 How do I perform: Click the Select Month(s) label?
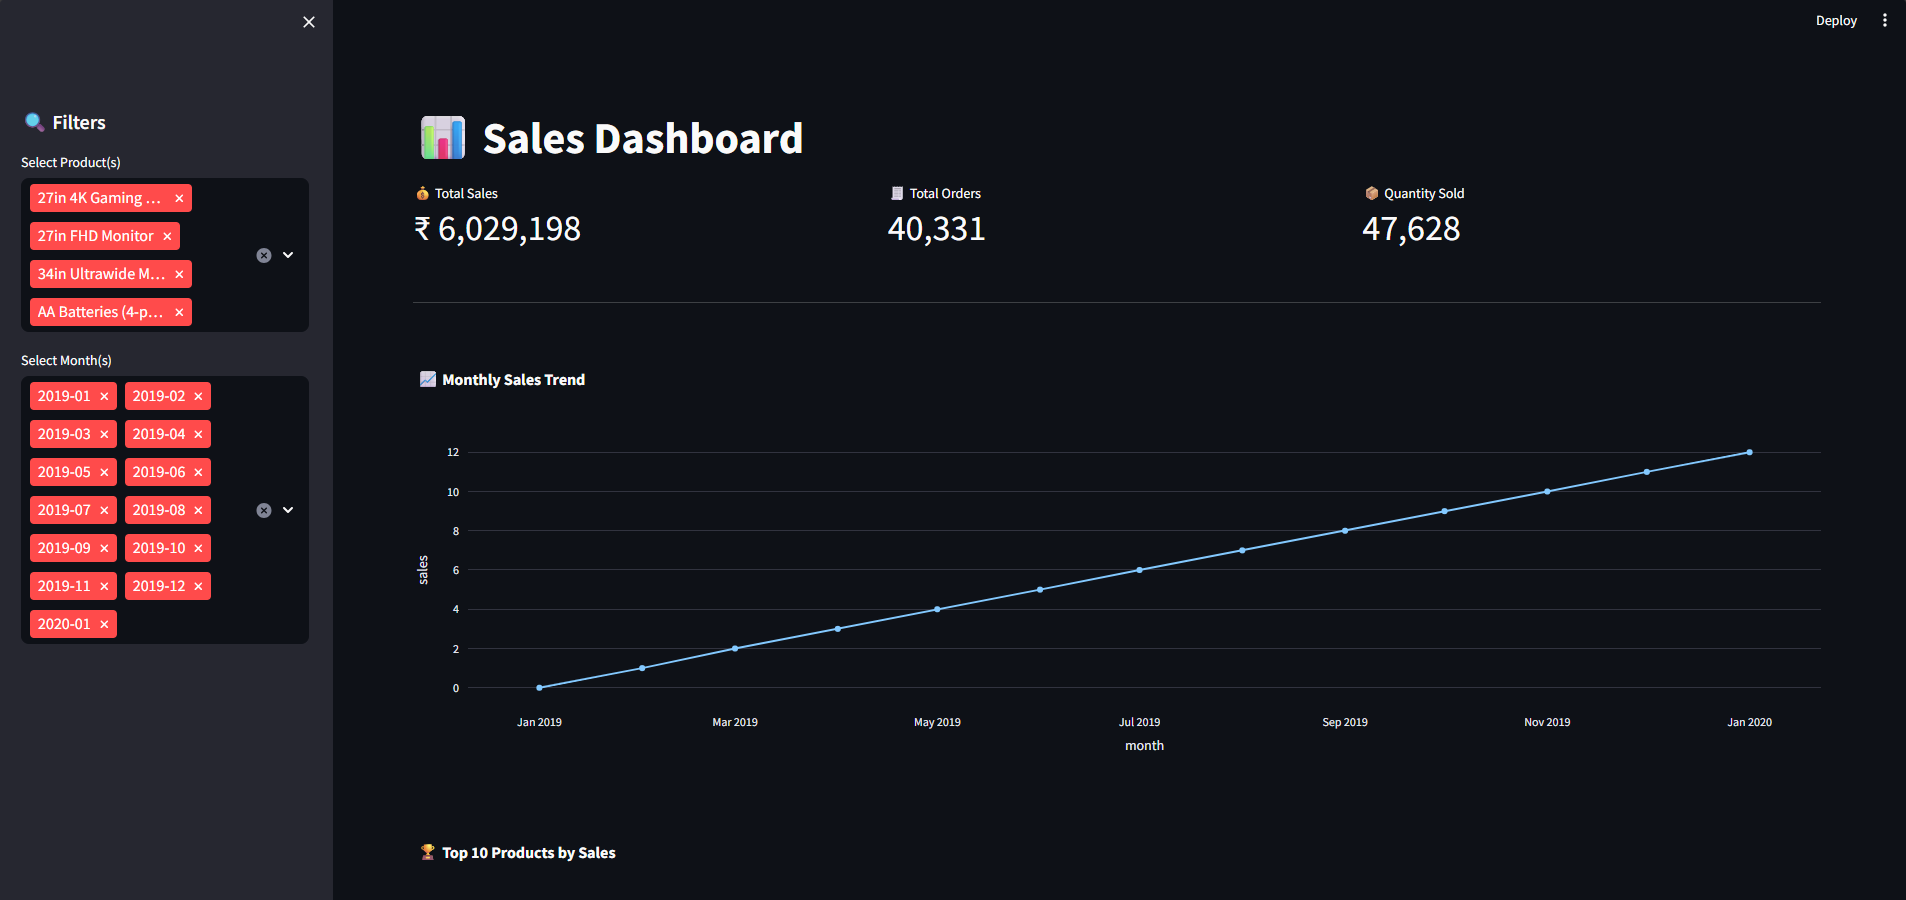click(66, 360)
